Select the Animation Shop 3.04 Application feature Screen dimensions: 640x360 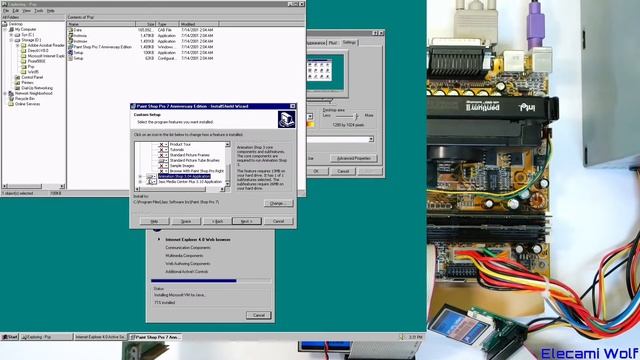[184, 176]
